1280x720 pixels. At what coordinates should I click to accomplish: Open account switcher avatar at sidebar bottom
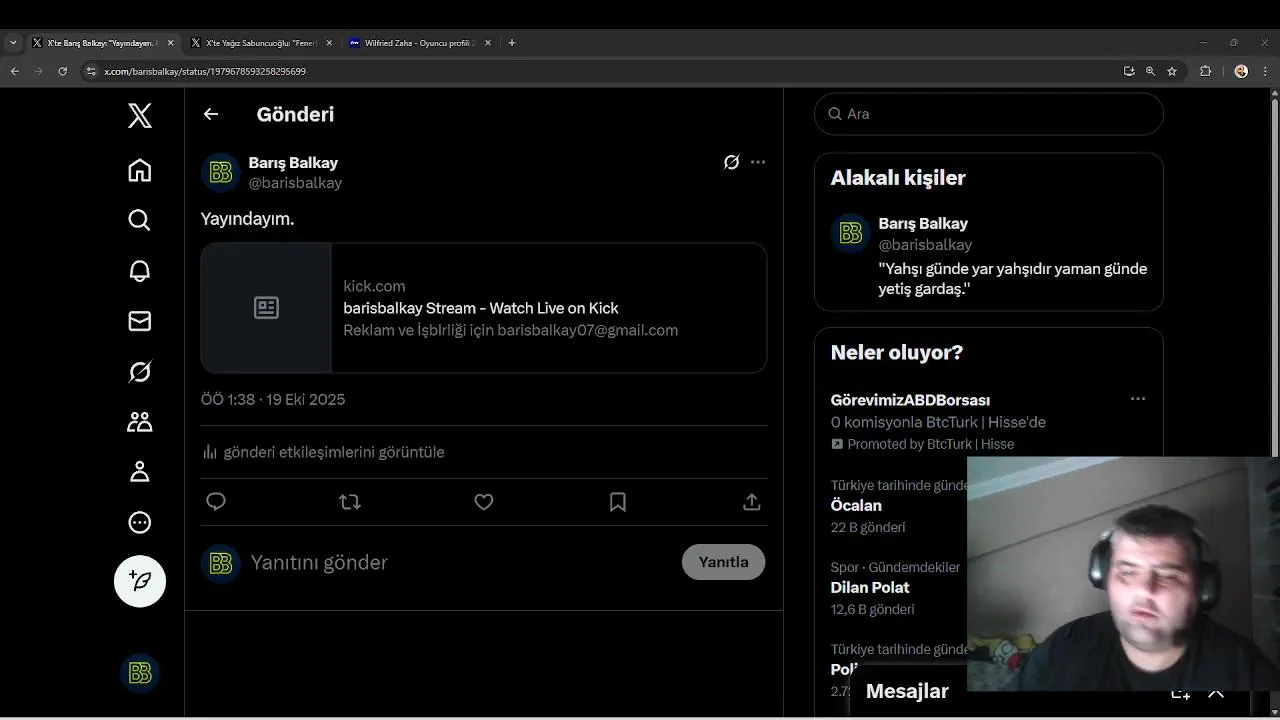(x=140, y=673)
